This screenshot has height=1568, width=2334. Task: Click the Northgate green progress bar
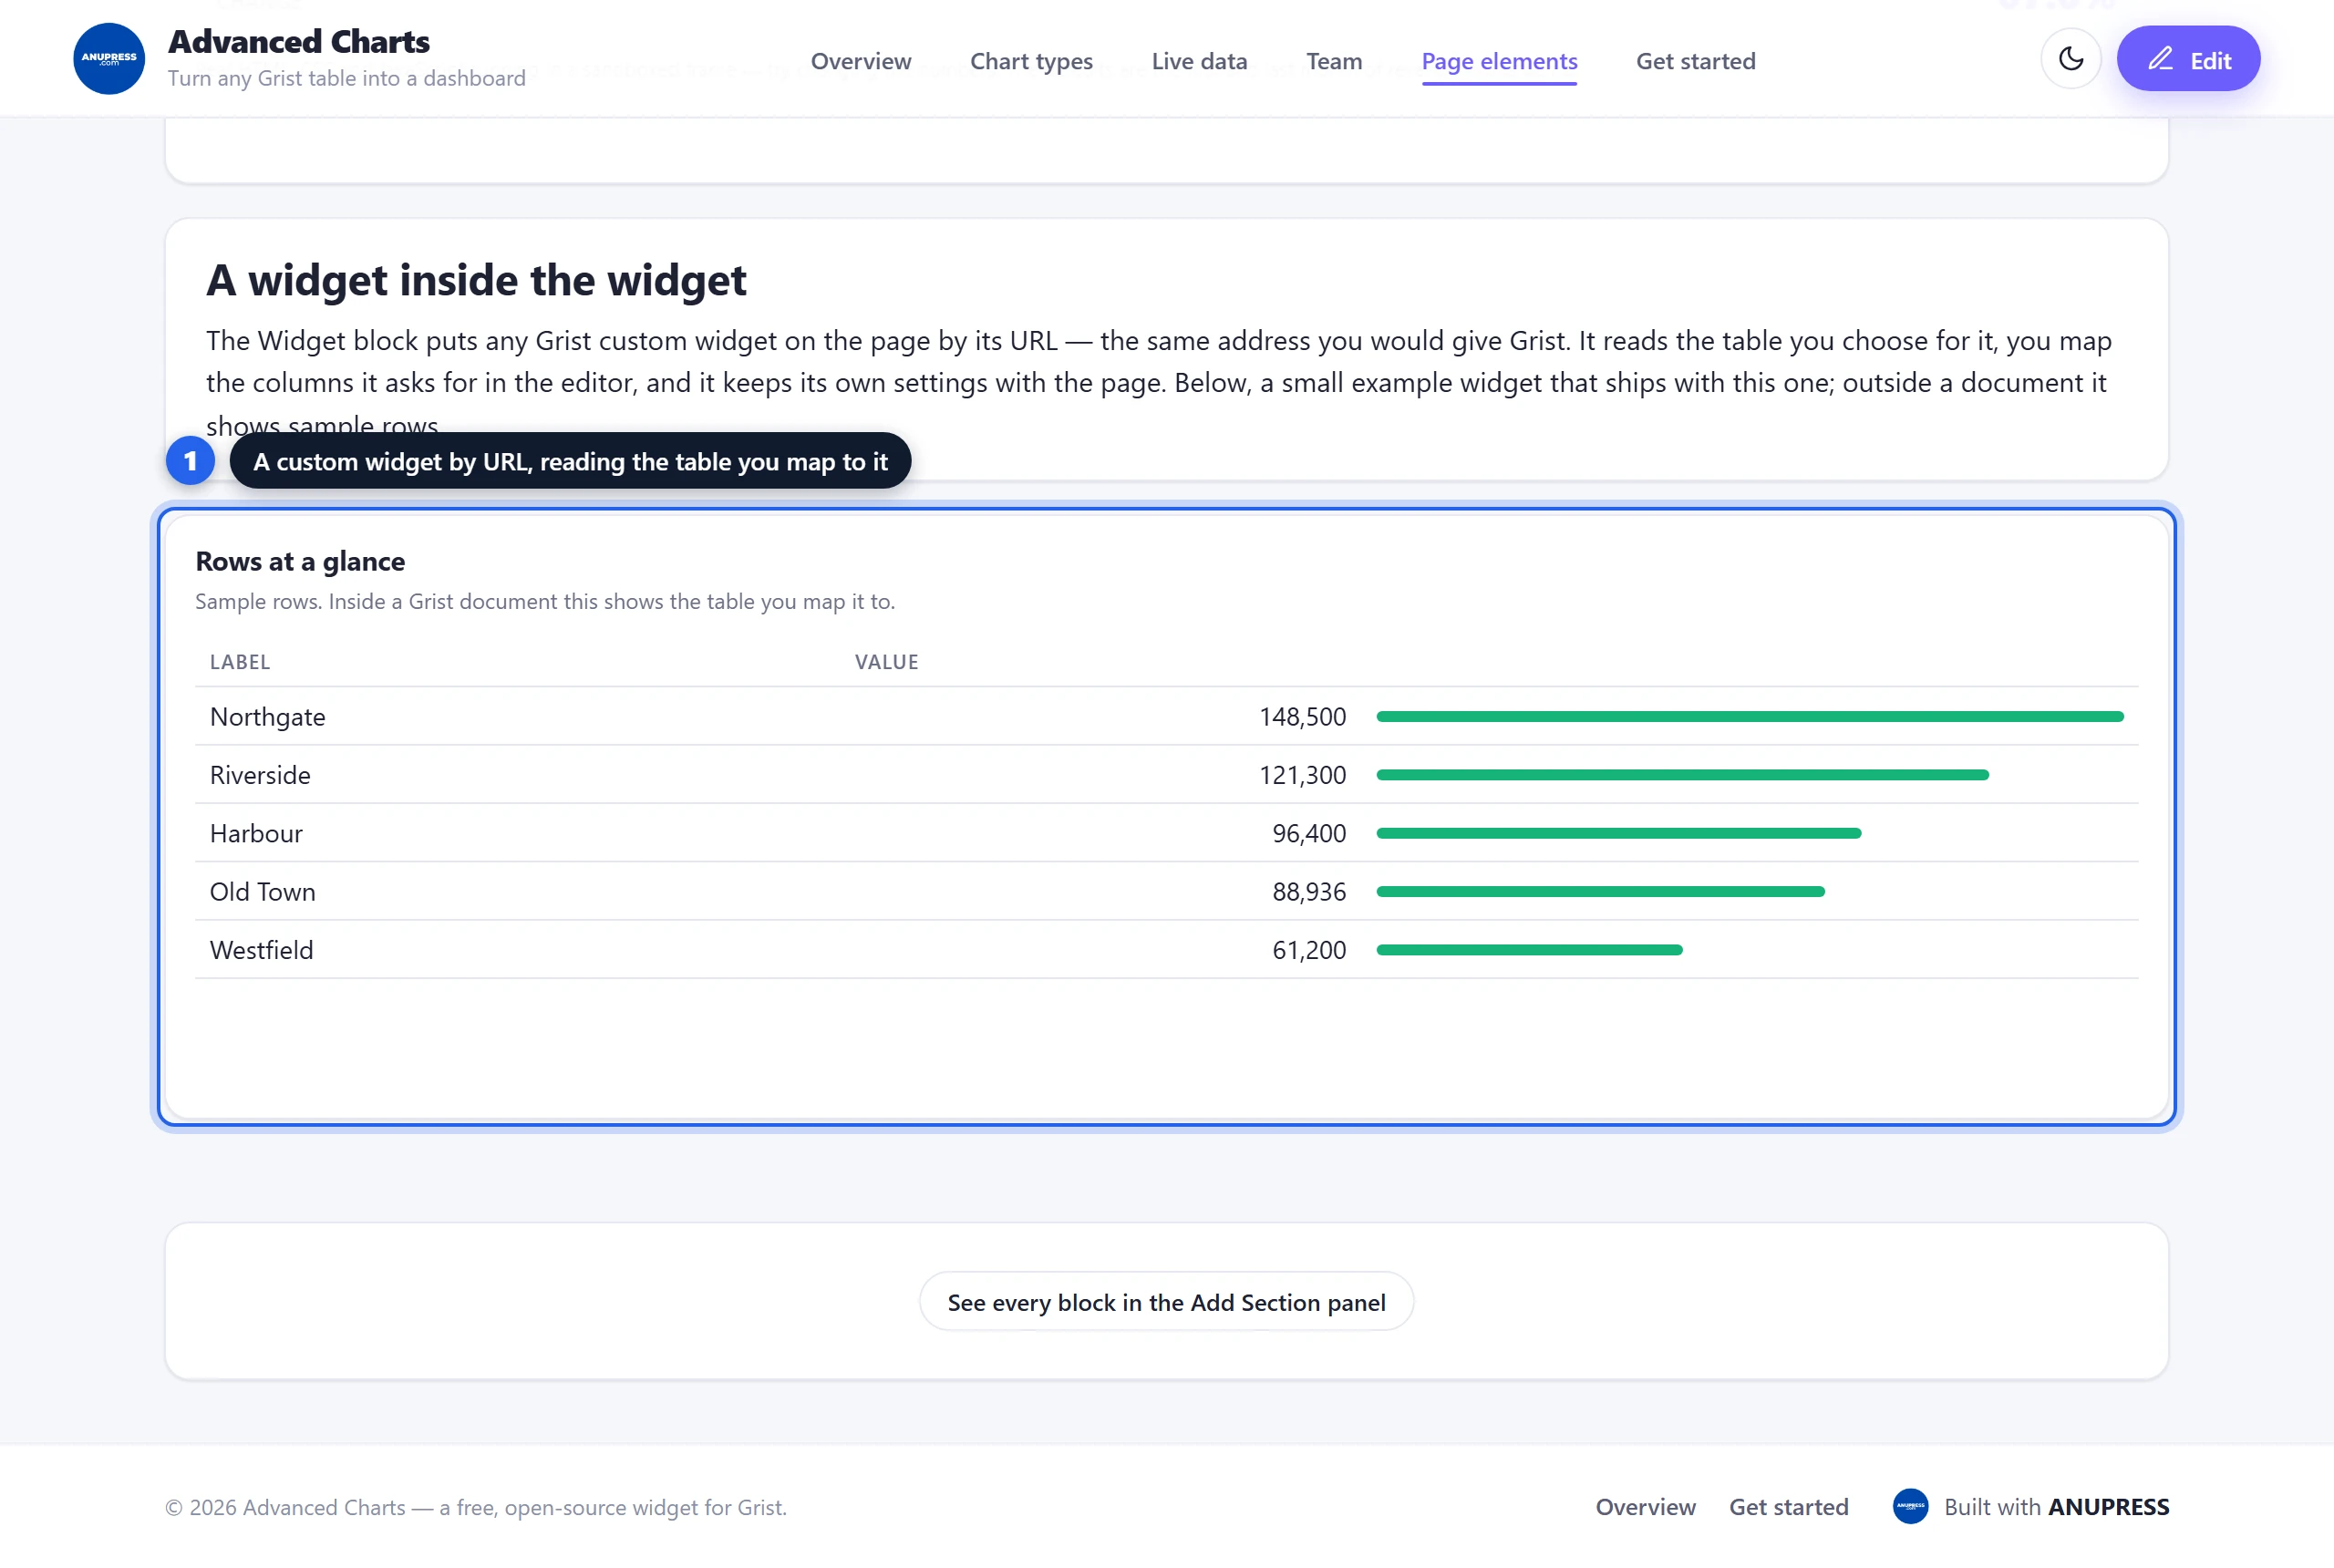pyautogui.click(x=1750, y=717)
